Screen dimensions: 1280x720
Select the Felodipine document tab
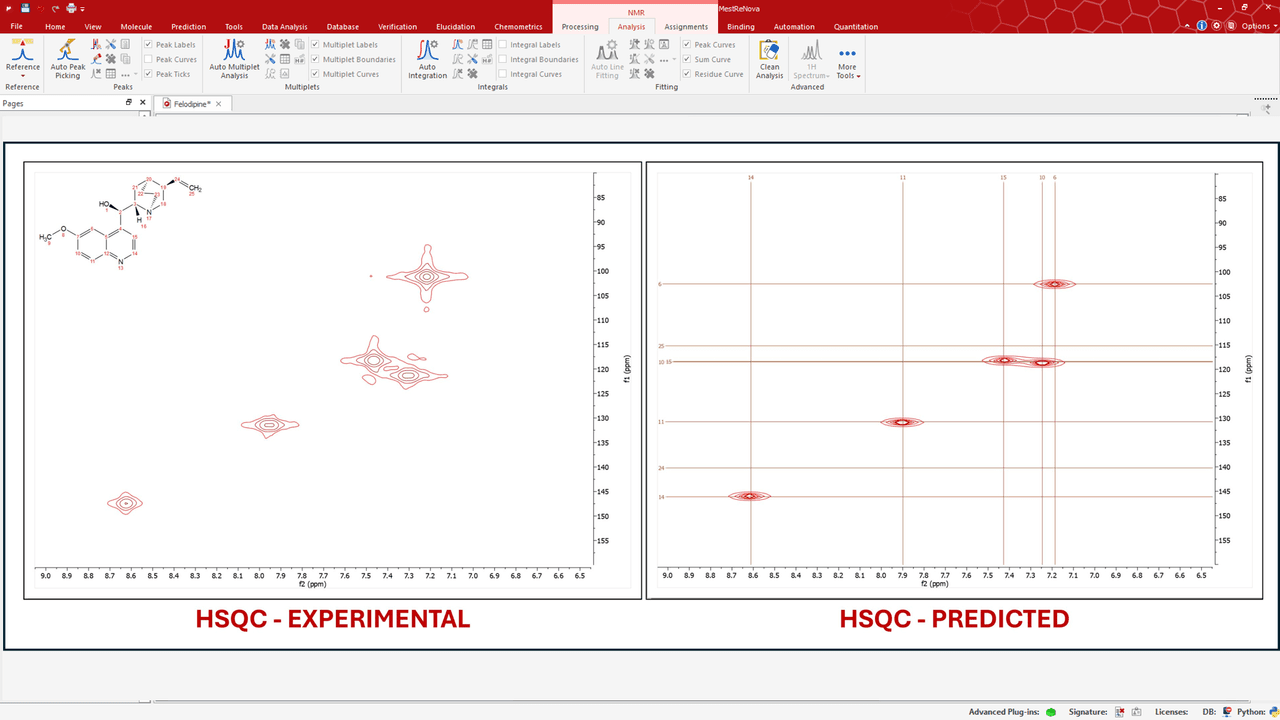[x=191, y=103]
